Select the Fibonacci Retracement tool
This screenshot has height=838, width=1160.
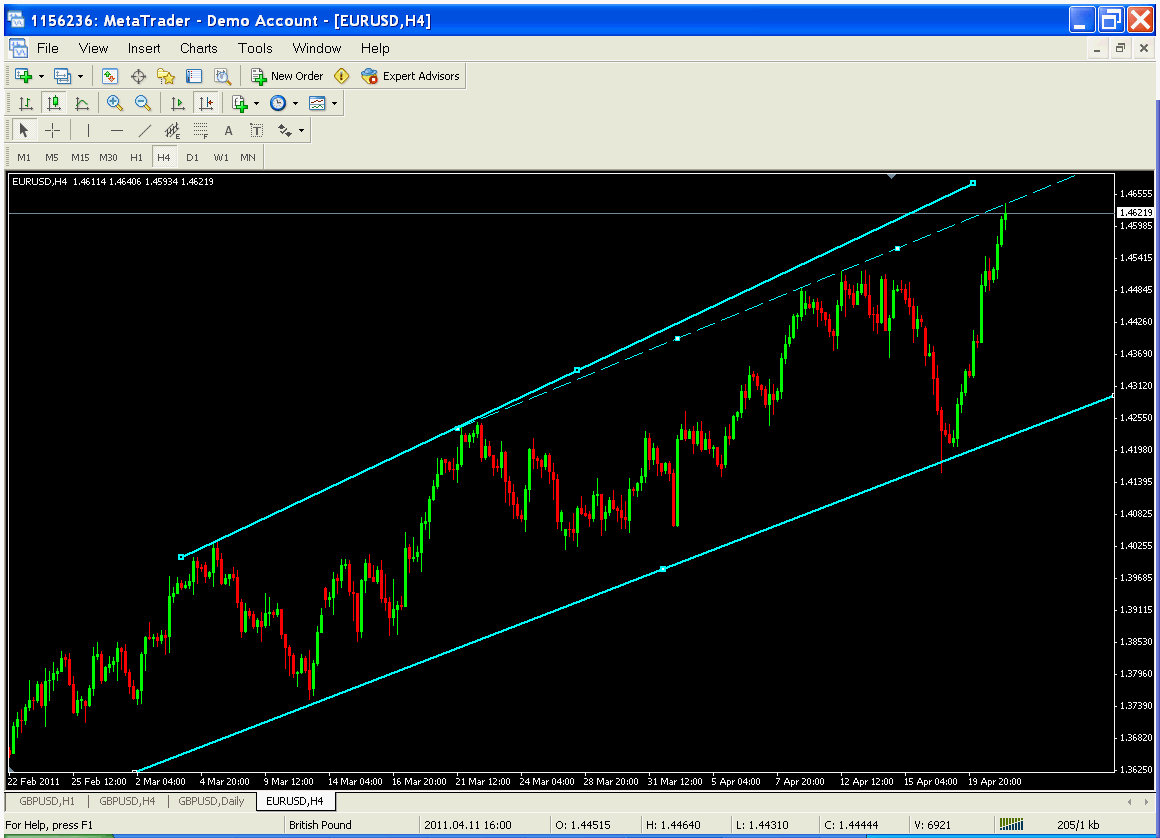pyautogui.click(x=201, y=130)
